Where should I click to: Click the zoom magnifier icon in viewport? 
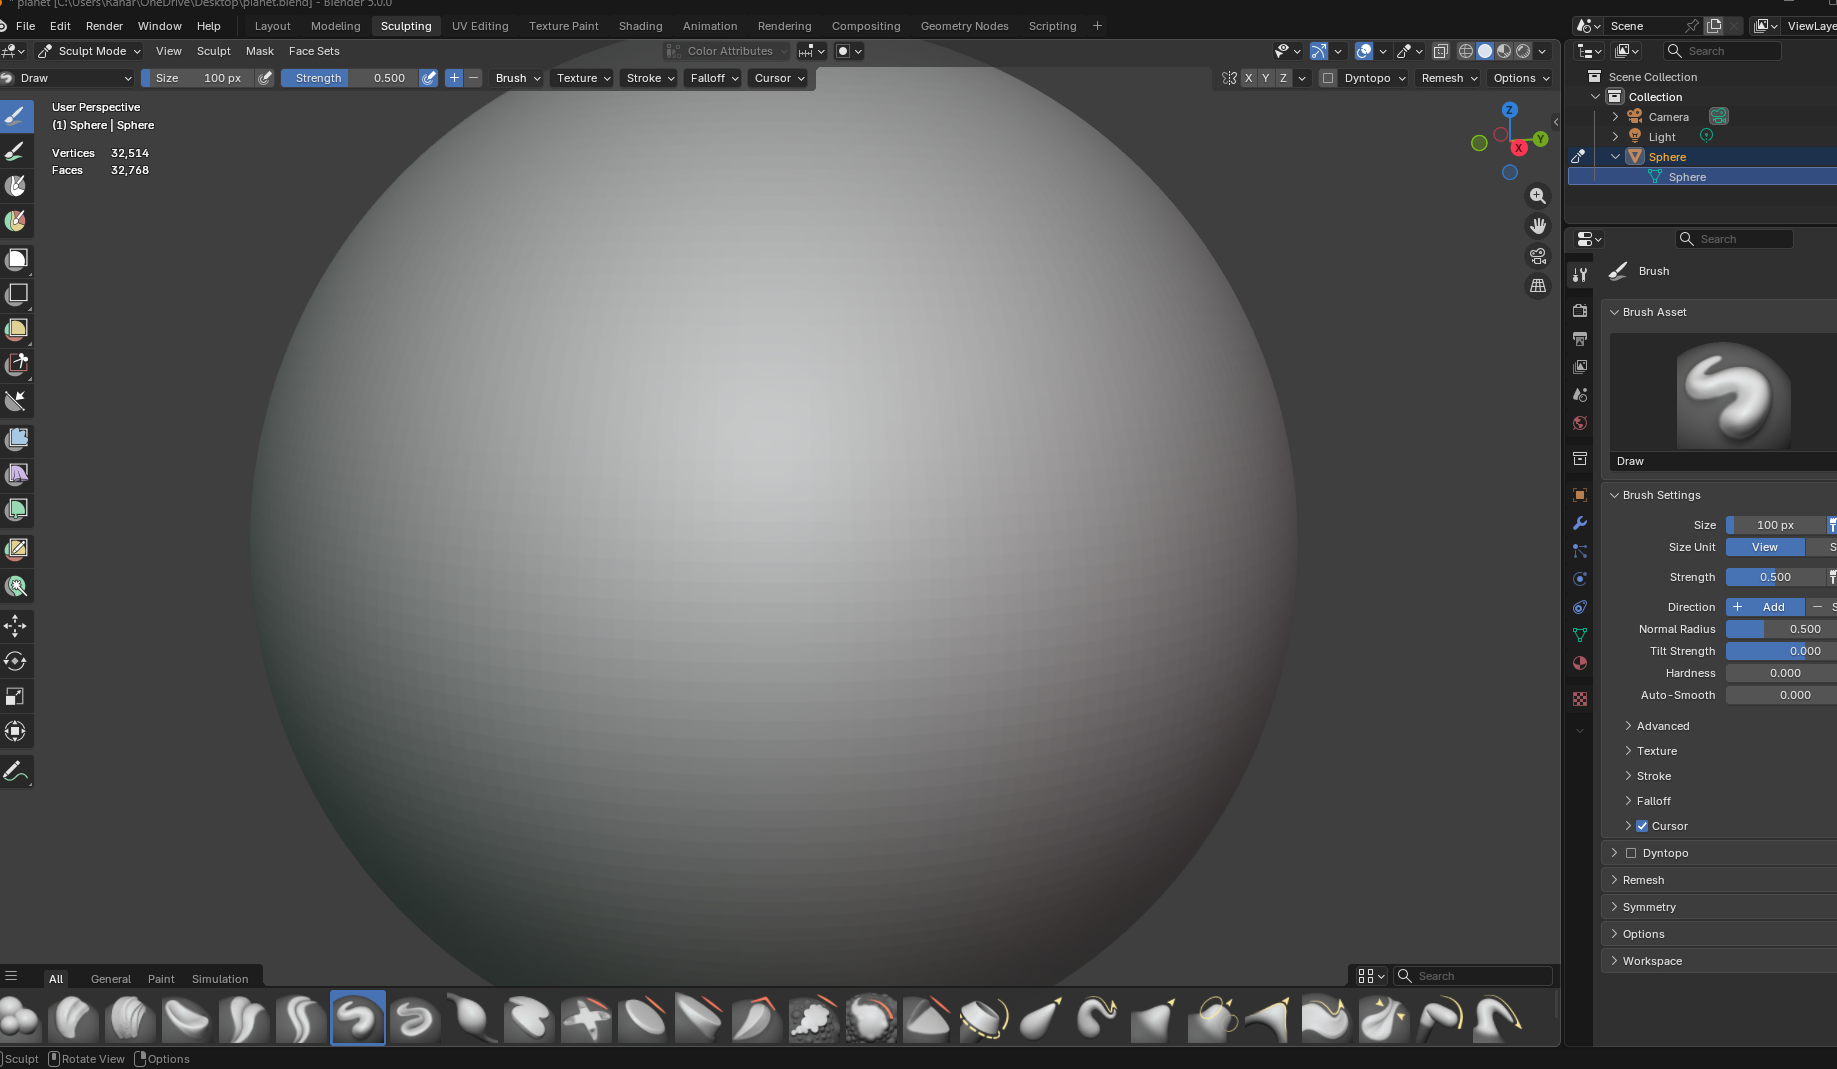pos(1538,196)
